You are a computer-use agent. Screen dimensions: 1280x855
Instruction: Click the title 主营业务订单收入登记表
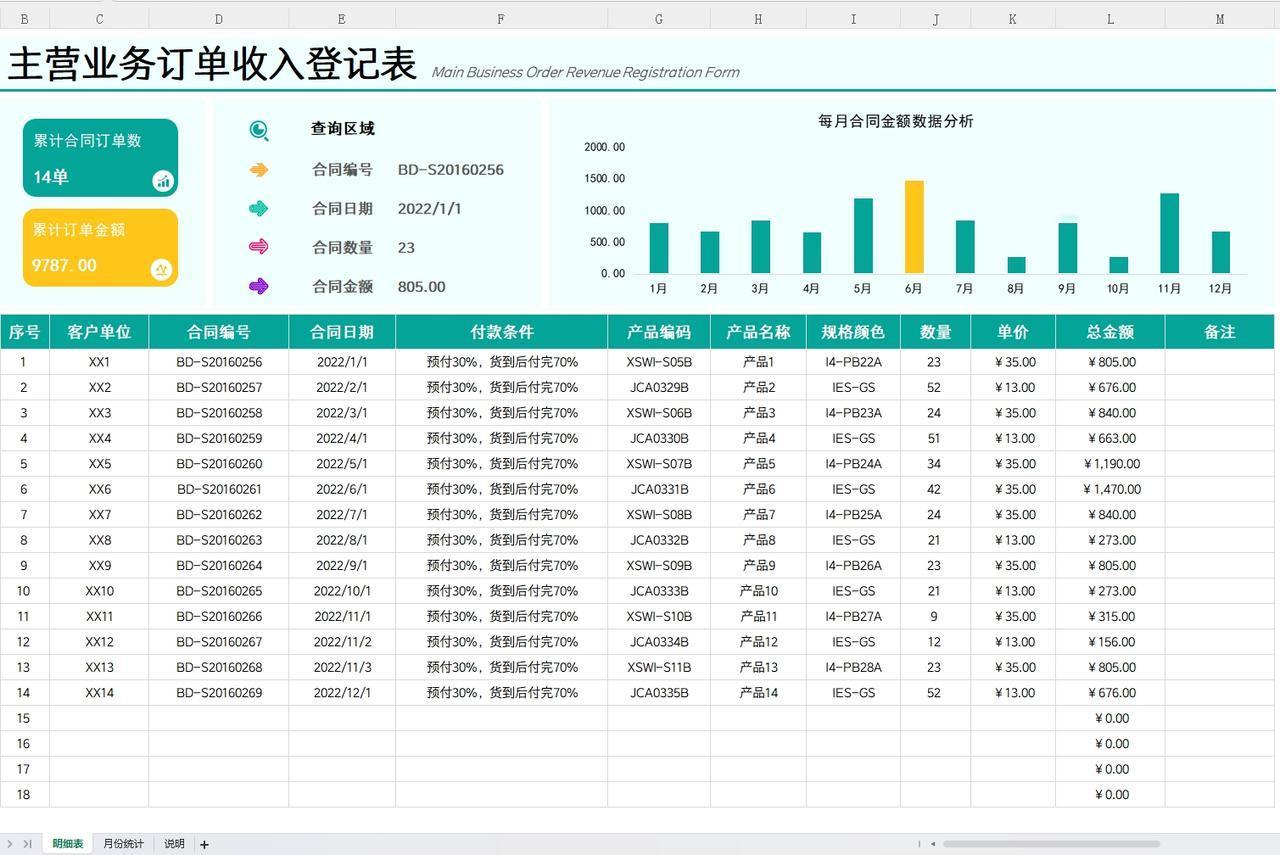point(212,63)
